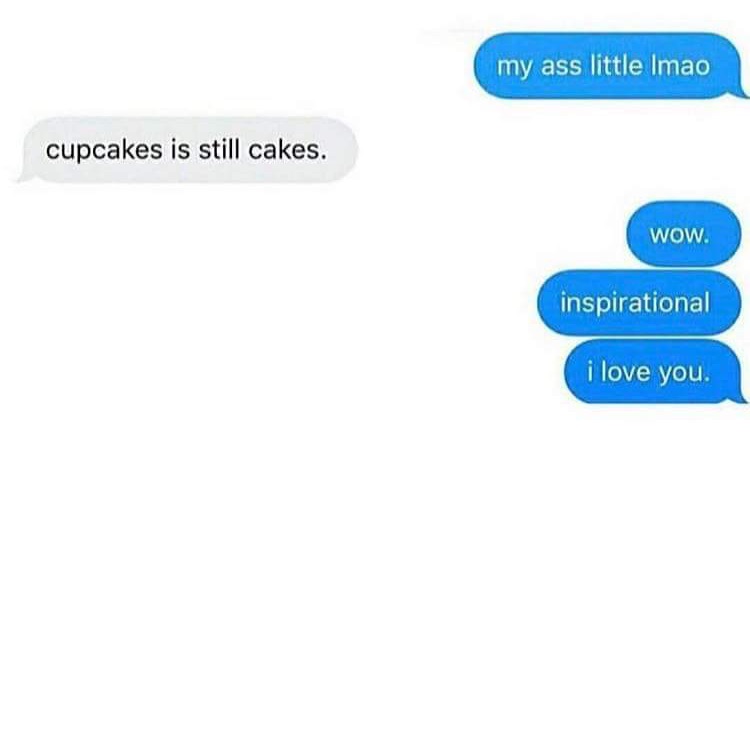Select the 'my ass little lmao' message bubble
Image resolution: width=750 pixels, height=750 pixels.
[x=608, y=66]
